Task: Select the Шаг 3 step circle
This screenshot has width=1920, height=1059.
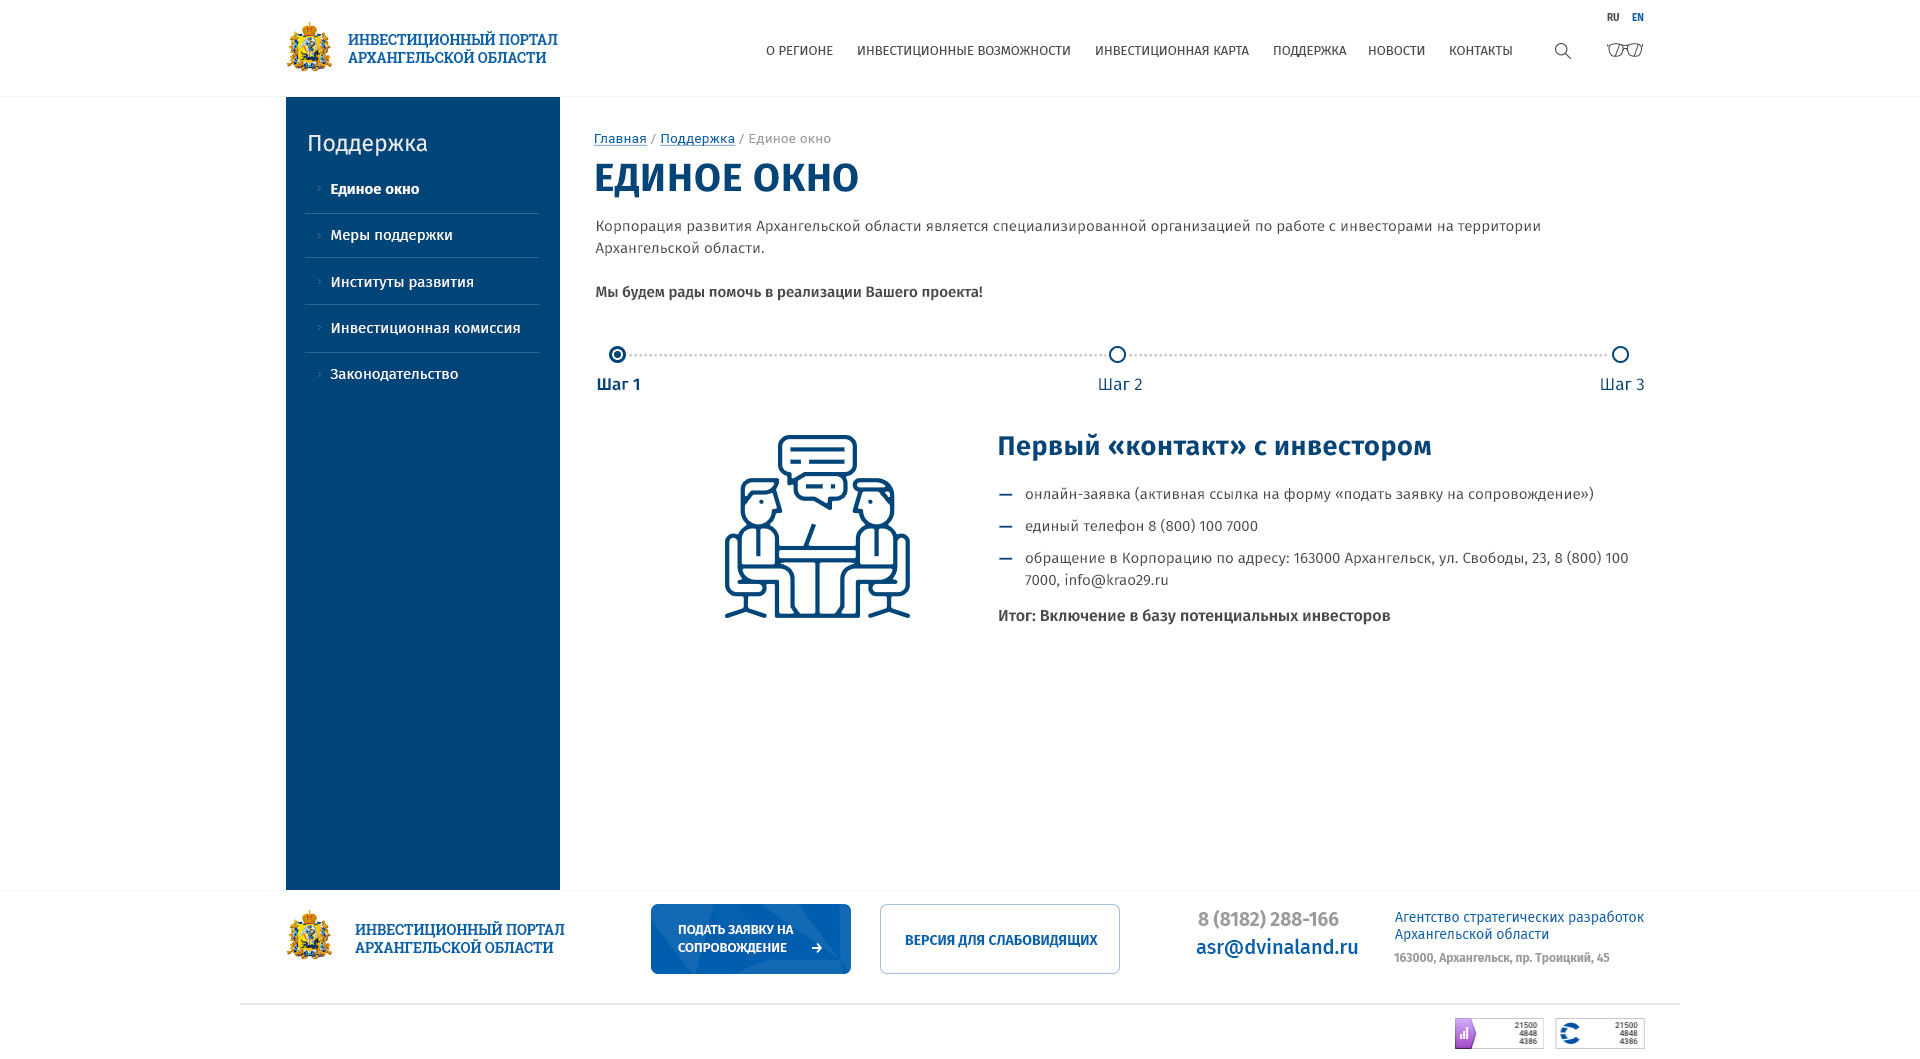Action: [1620, 355]
